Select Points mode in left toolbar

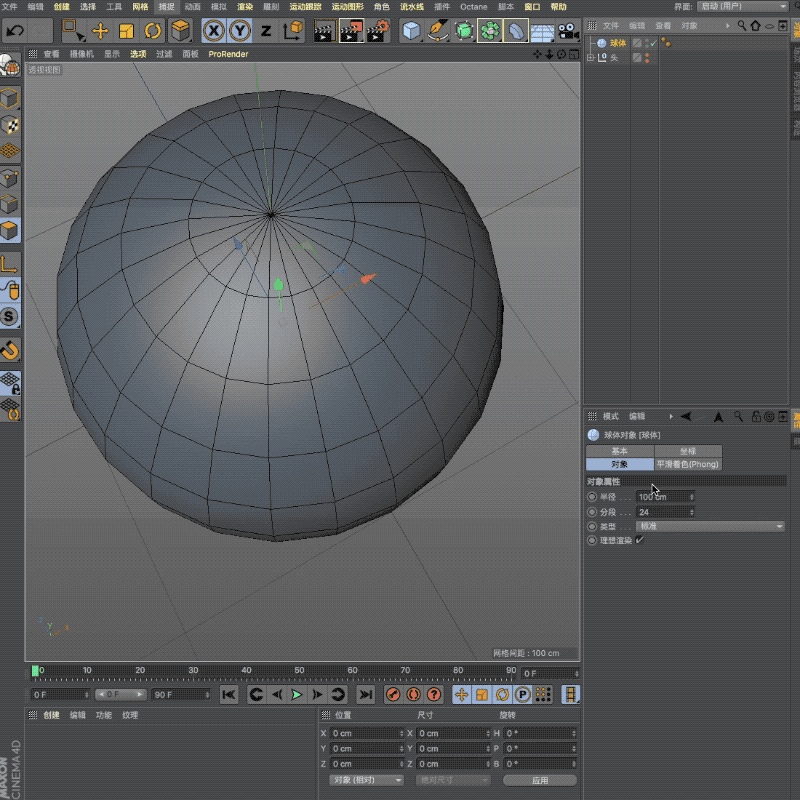[x=10, y=178]
